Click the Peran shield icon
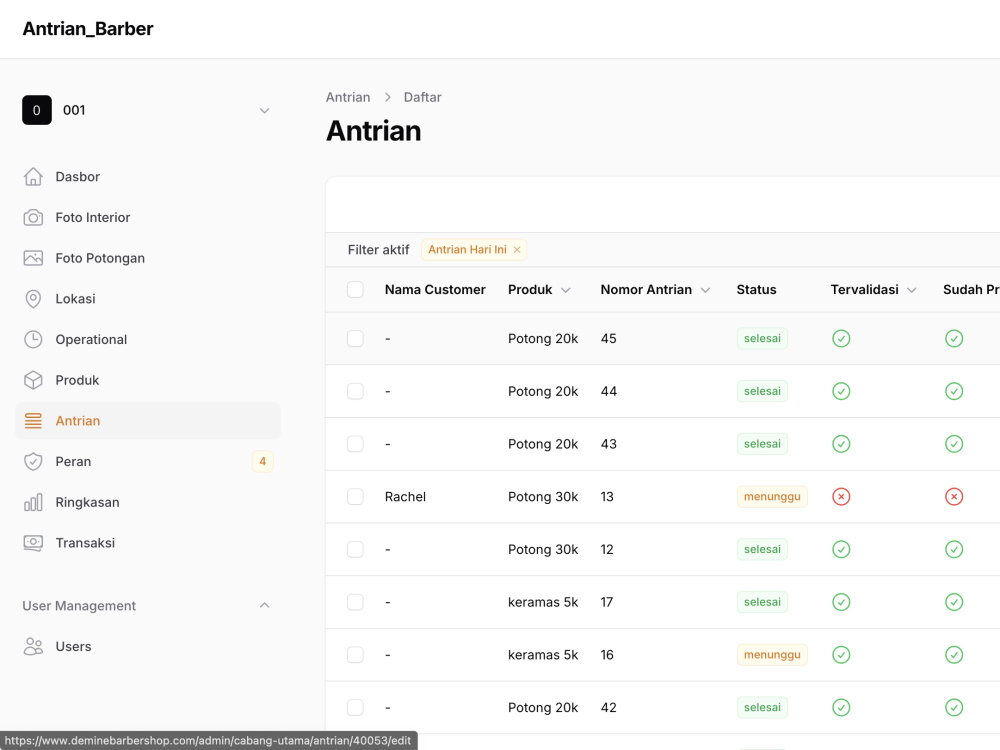The image size is (1000, 750). (x=33, y=462)
